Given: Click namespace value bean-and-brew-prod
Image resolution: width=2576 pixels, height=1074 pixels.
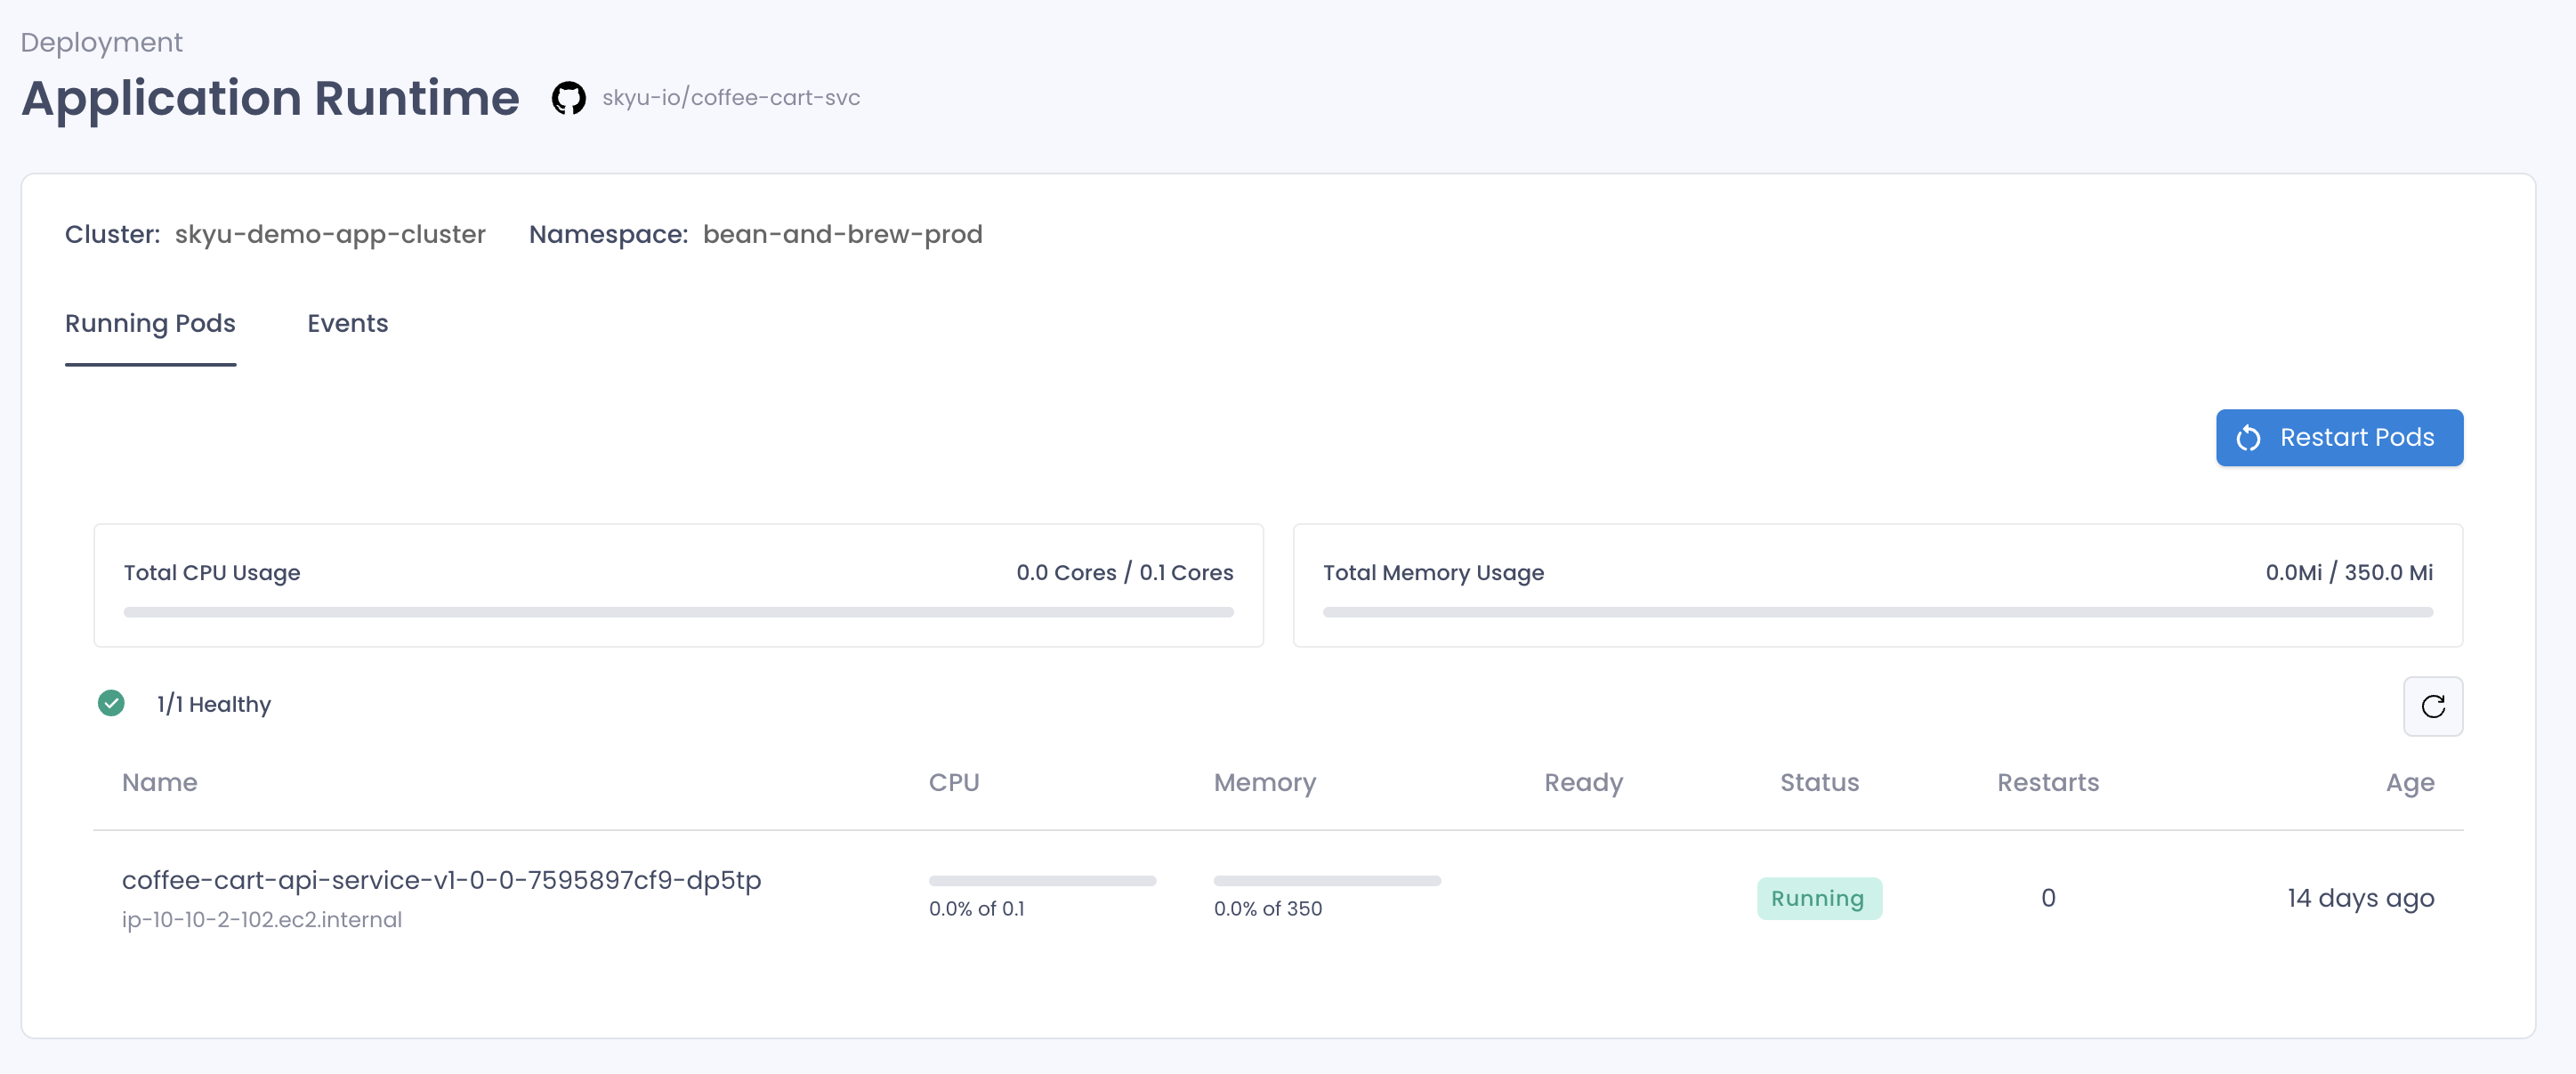Looking at the screenshot, I should coord(842,234).
